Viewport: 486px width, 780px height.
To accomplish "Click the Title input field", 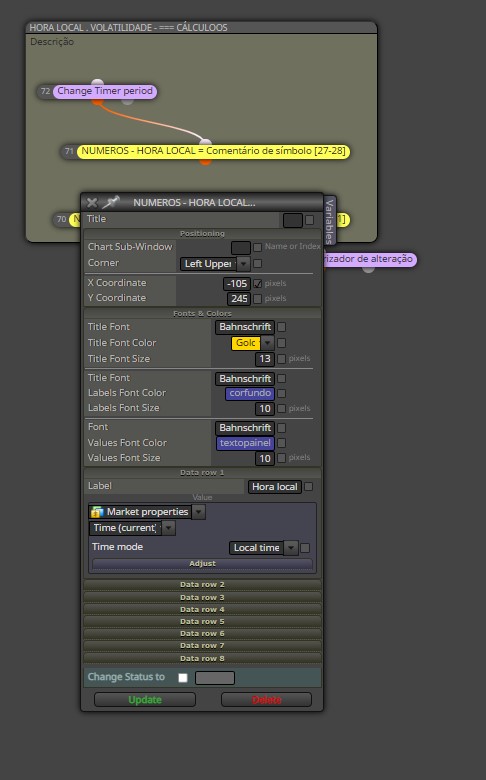I will click(x=292, y=220).
